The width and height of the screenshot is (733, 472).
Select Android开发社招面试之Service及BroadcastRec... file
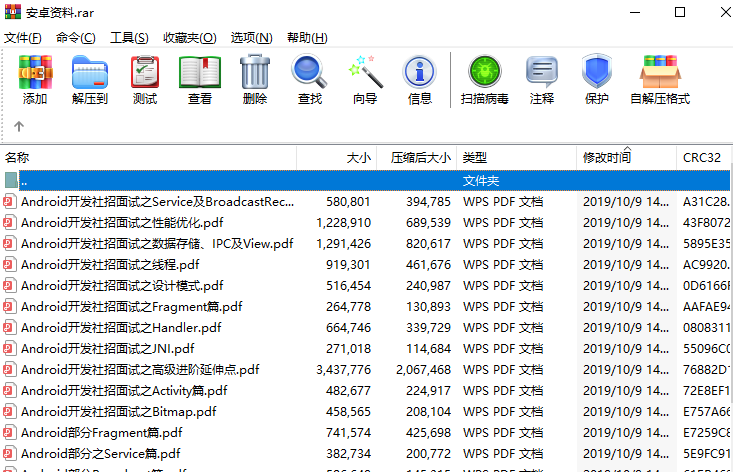[x=157, y=201]
